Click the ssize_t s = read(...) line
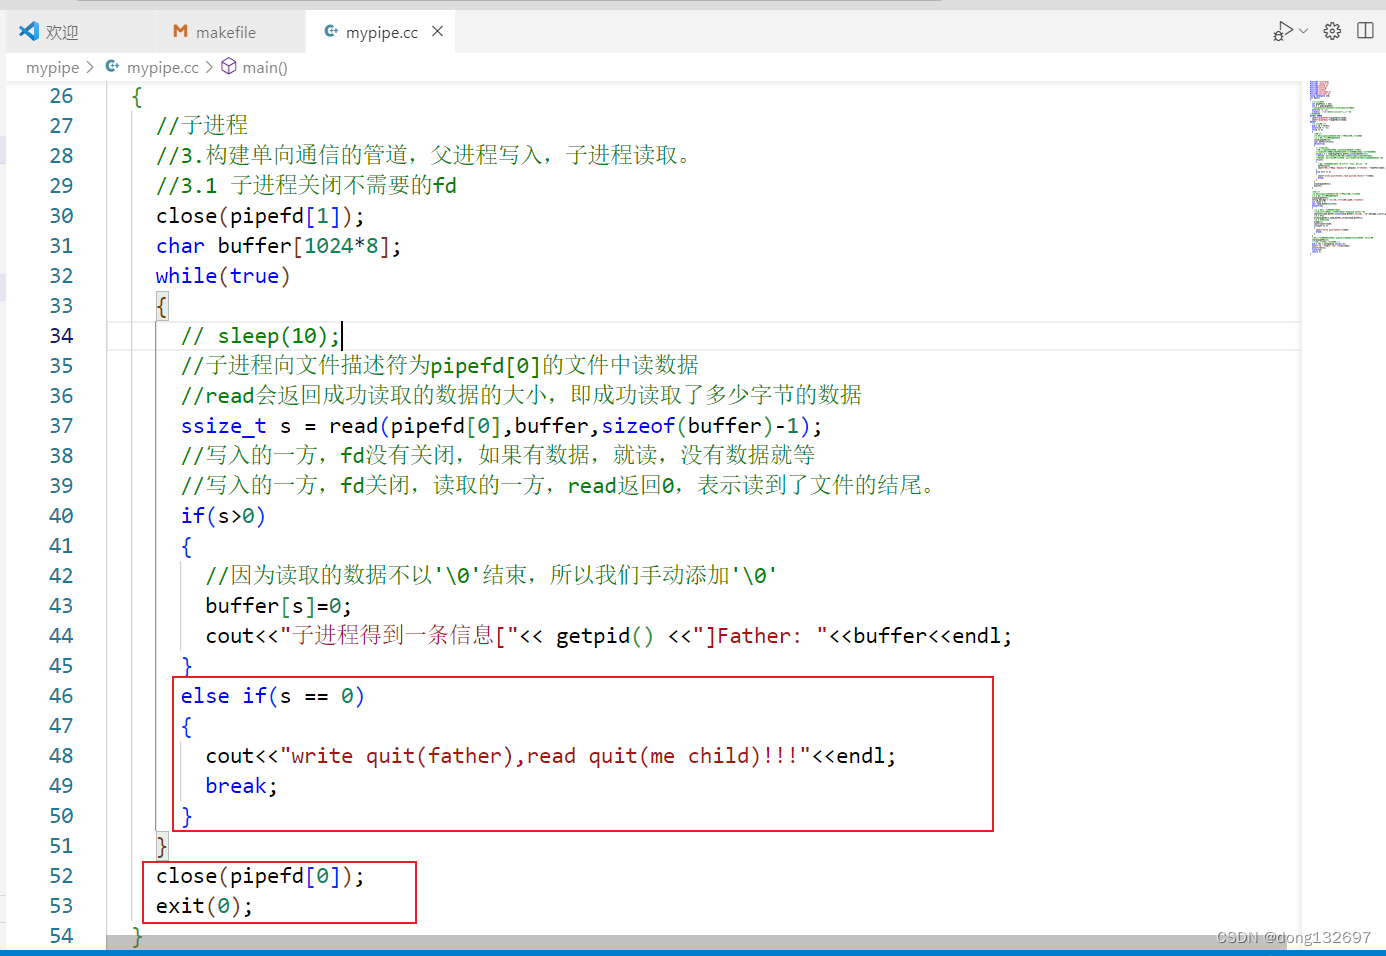This screenshot has width=1386, height=956. click(x=501, y=426)
